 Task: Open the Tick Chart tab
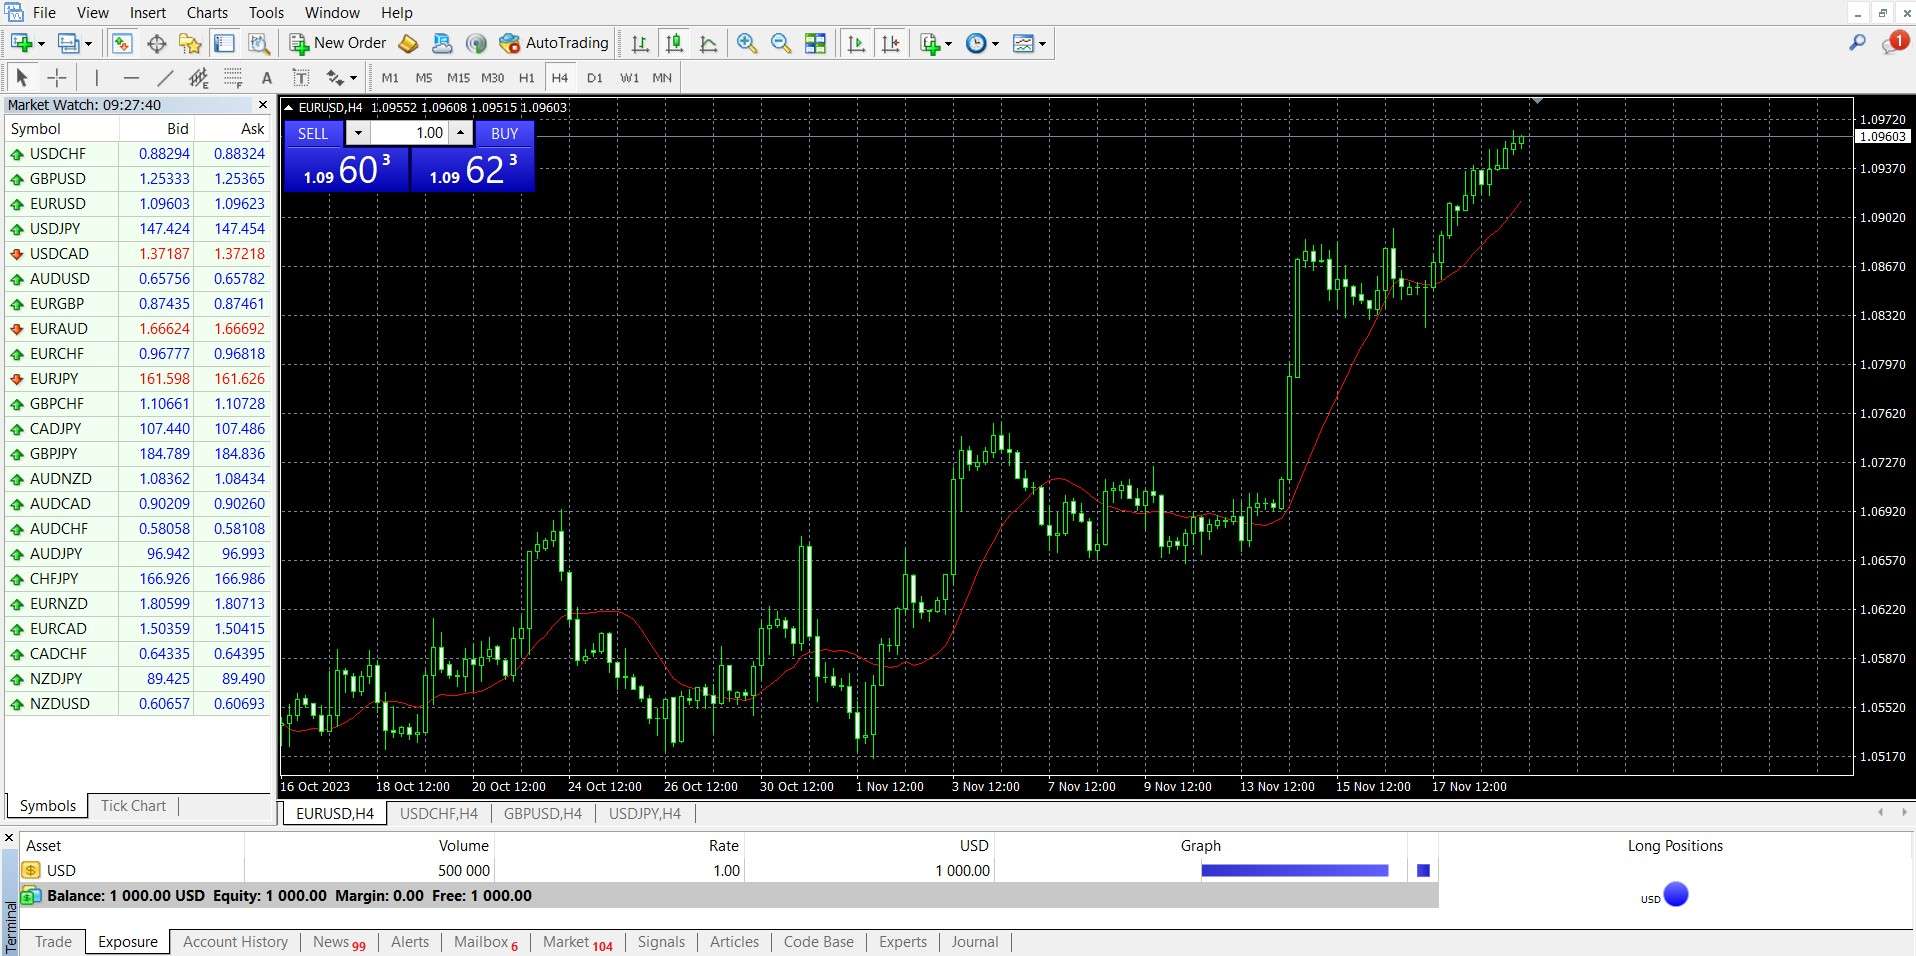point(133,806)
